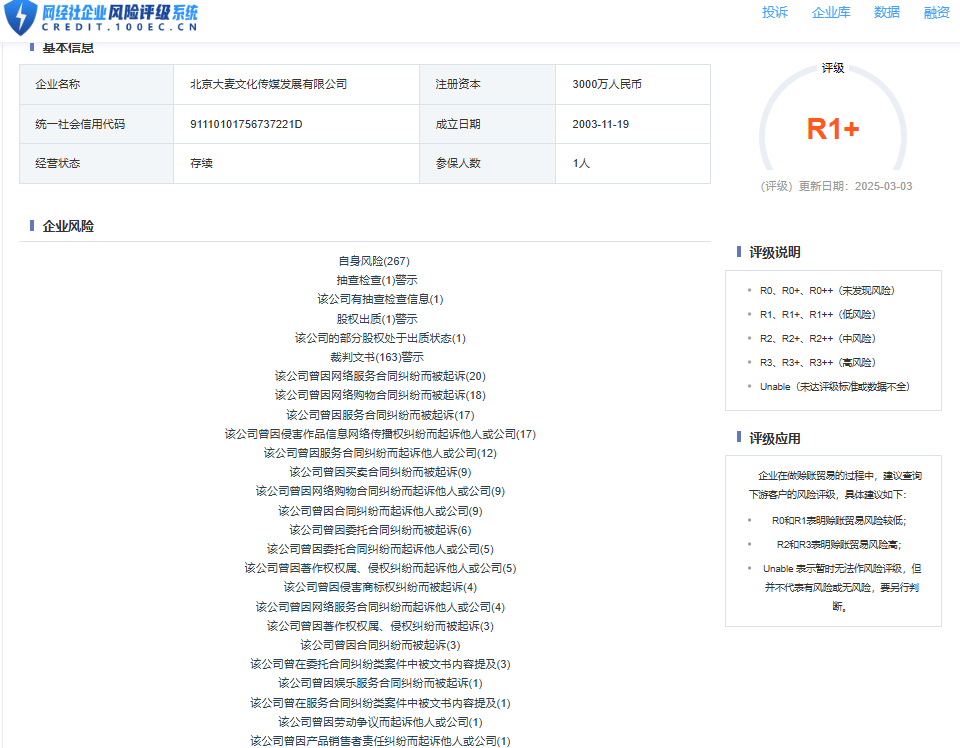Click the 评级说明 heading
The height and width of the screenshot is (748, 960).
click(x=774, y=252)
